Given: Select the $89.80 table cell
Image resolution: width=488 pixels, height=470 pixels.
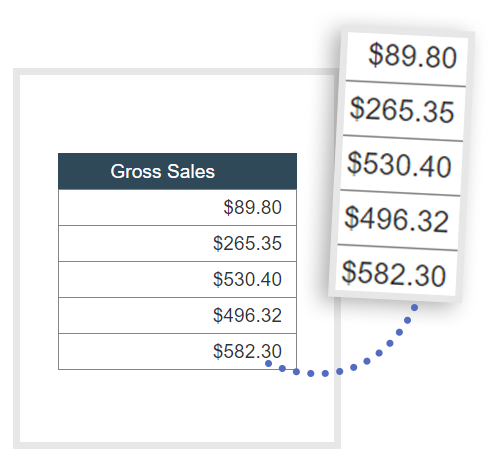Looking at the screenshot, I should (177, 207).
